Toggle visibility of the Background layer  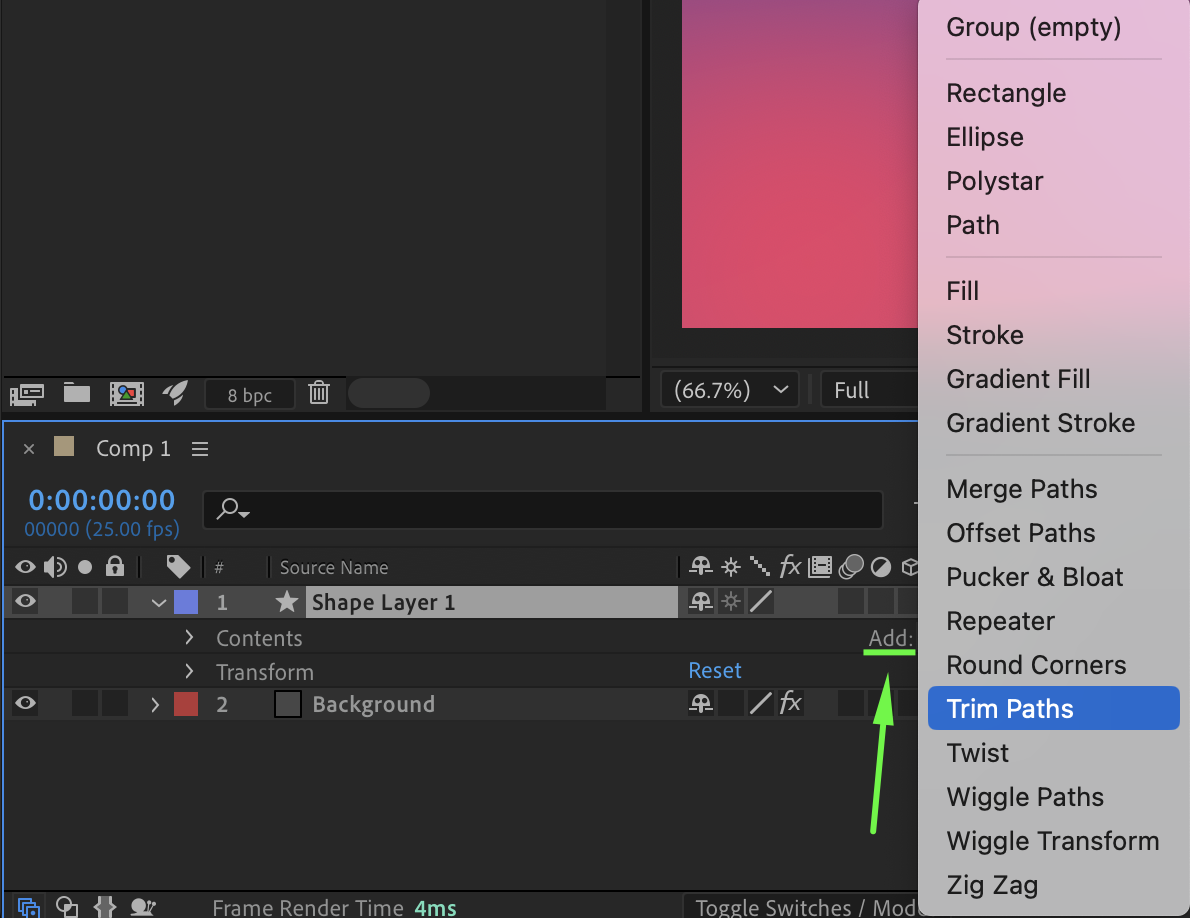(25, 704)
